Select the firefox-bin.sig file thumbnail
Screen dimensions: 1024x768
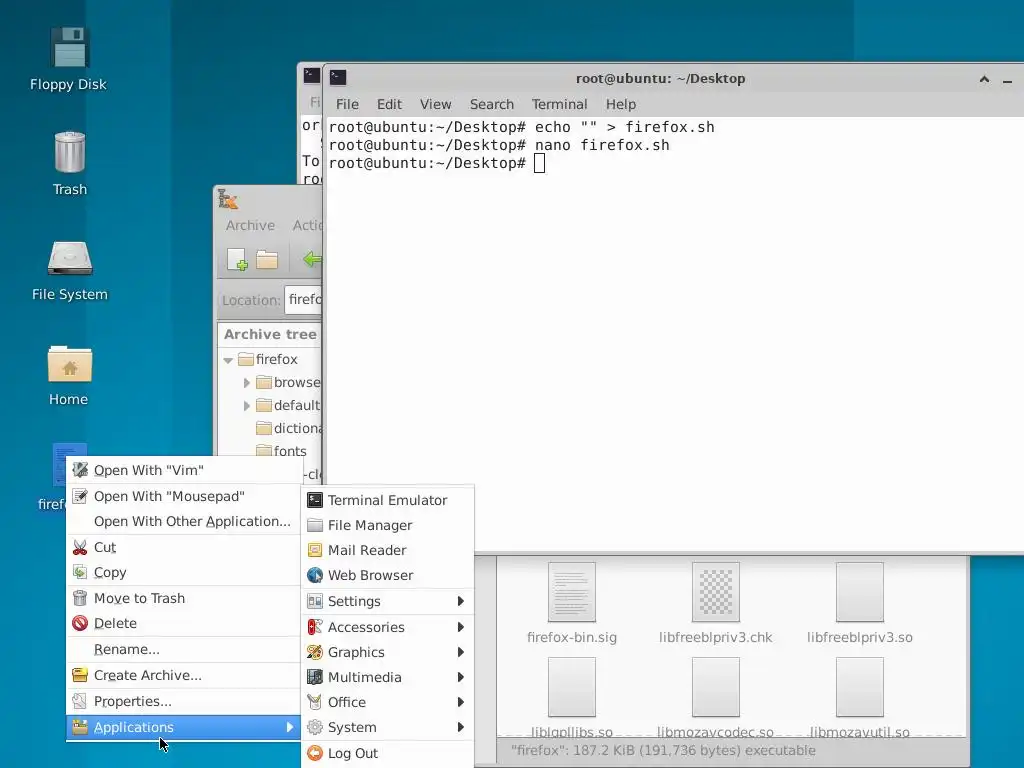tap(571, 592)
